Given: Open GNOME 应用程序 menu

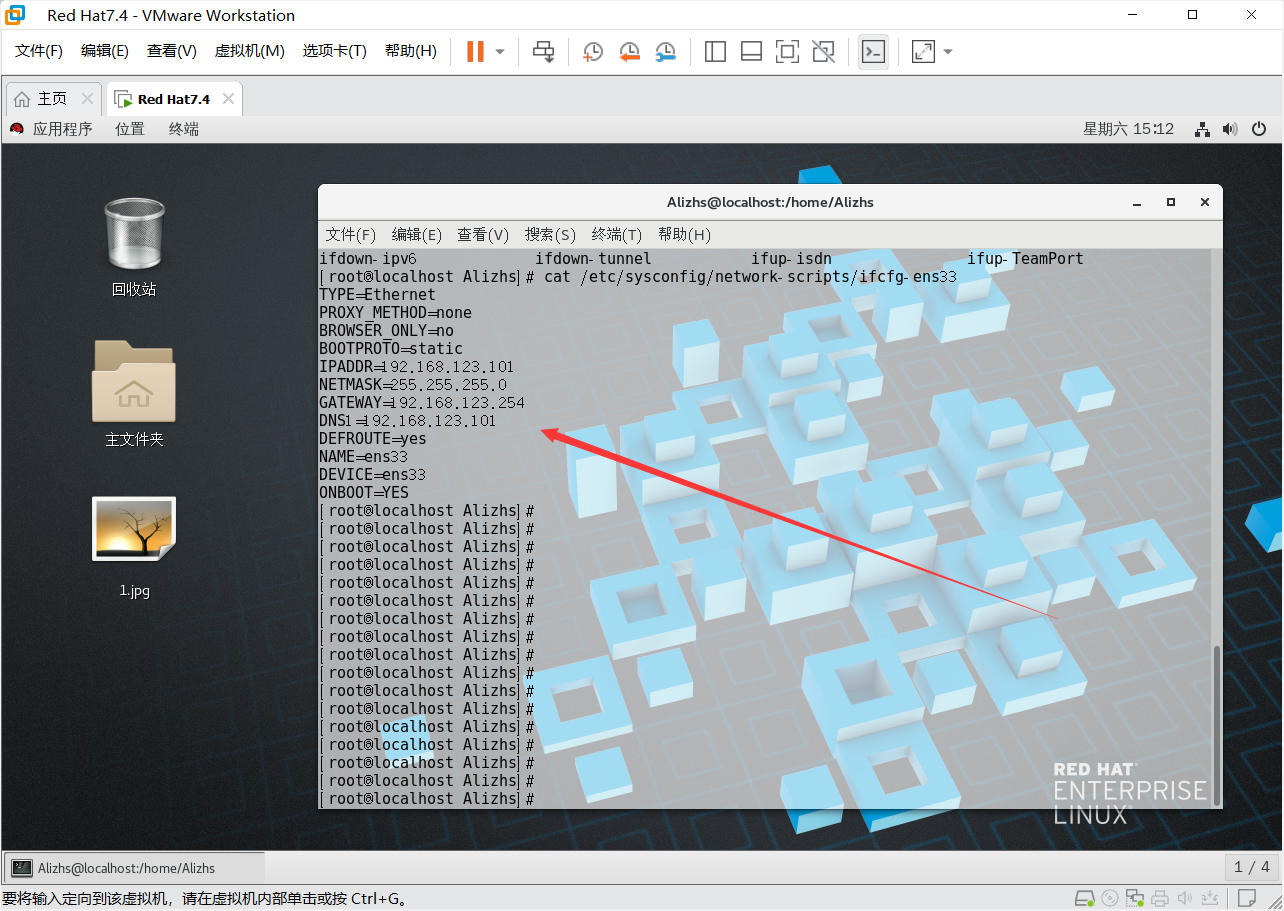Looking at the screenshot, I should [x=51, y=129].
